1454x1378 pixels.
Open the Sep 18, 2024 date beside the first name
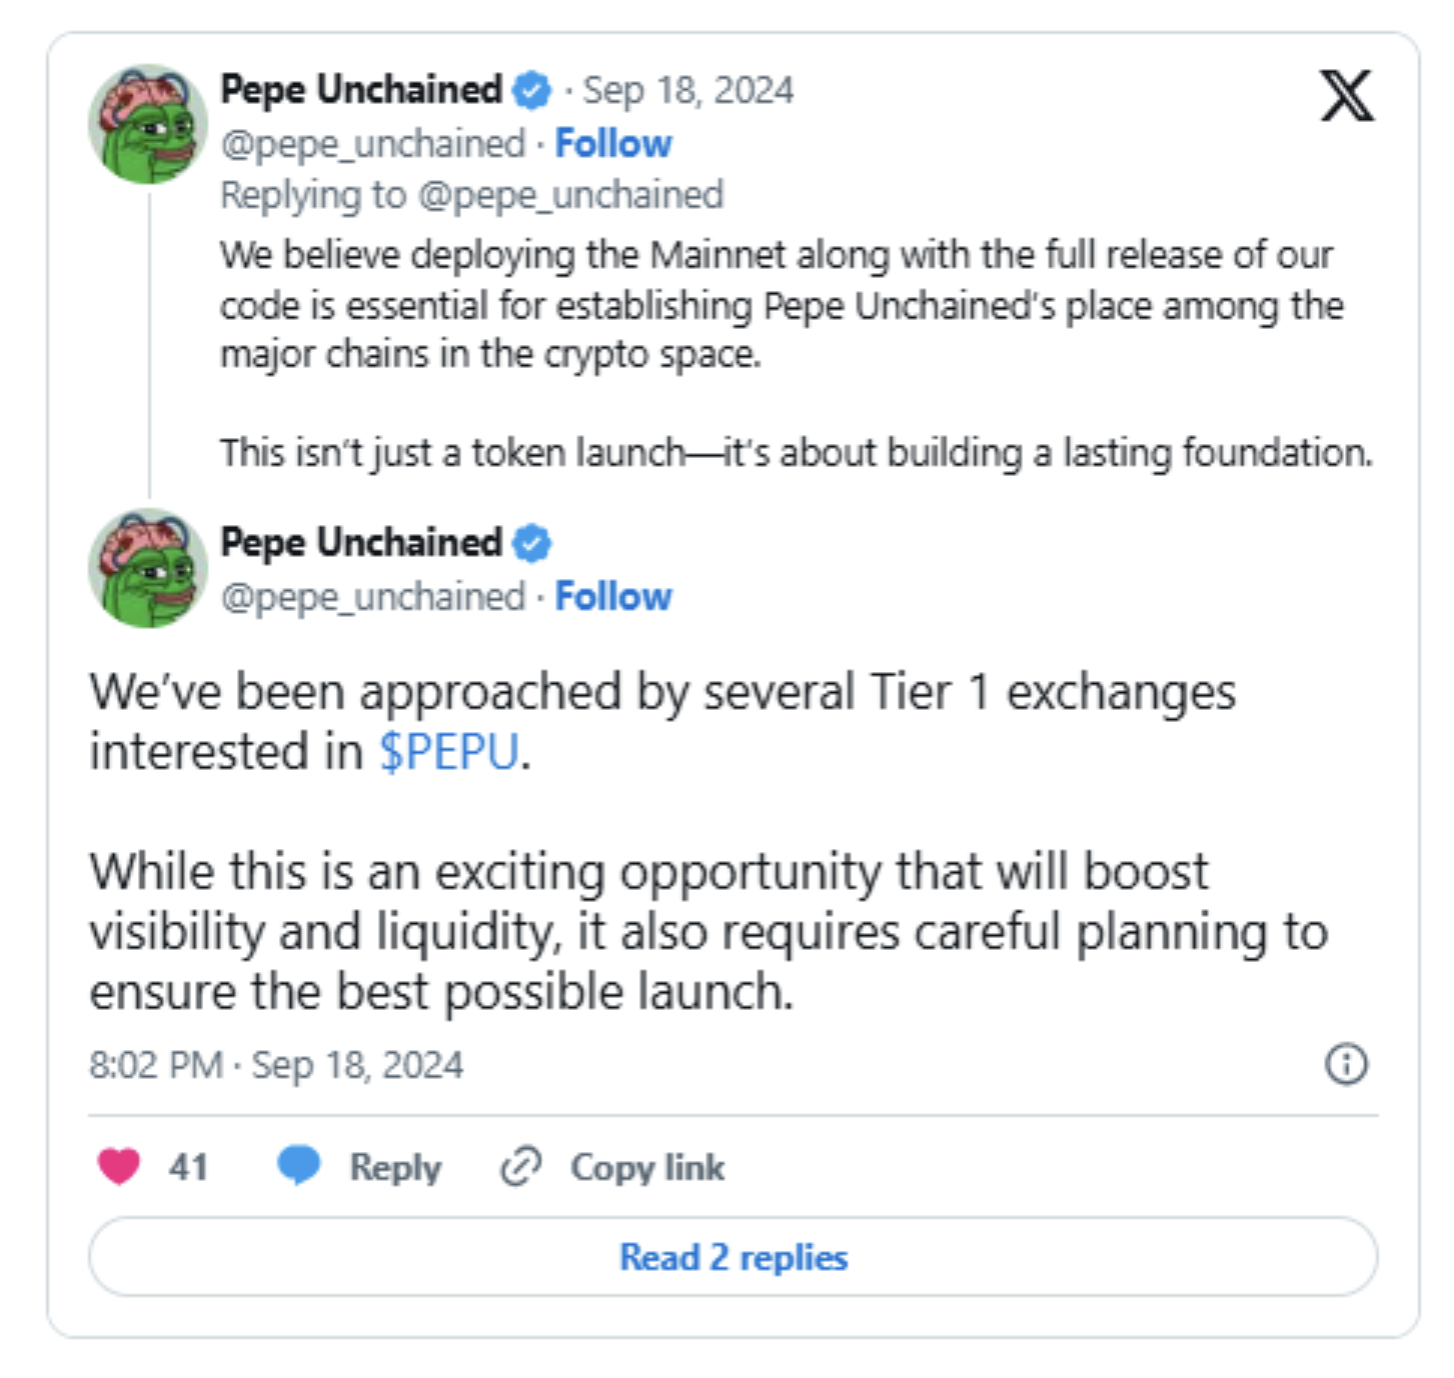pyautogui.click(x=688, y=91)
